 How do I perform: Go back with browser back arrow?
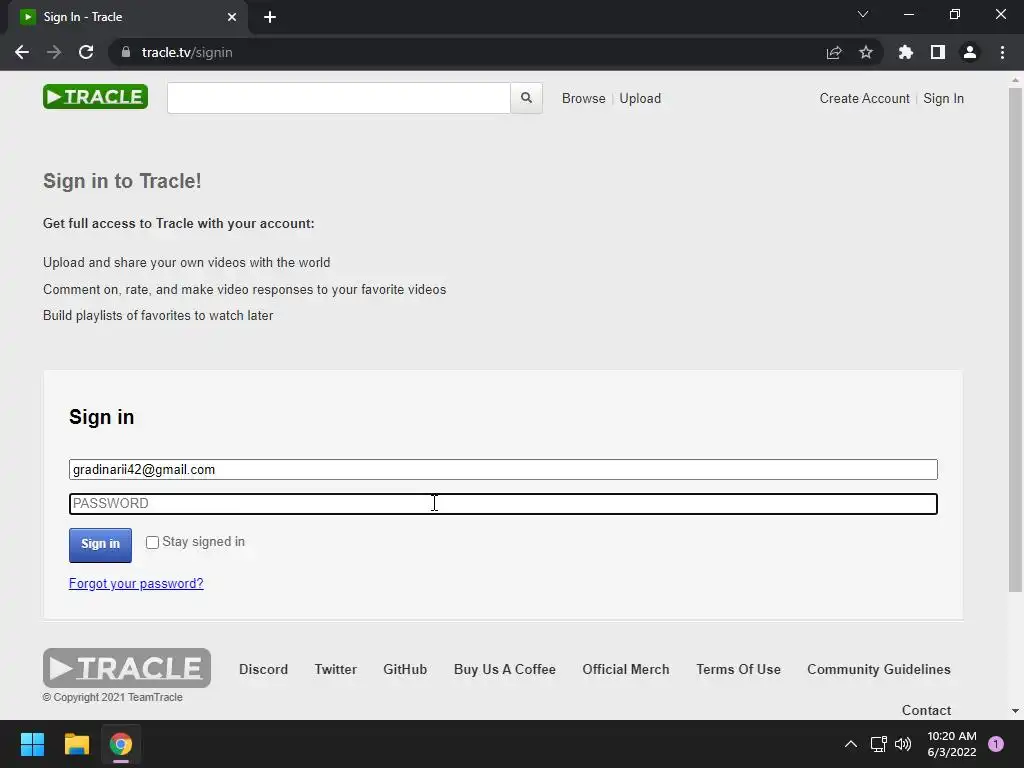[x=22, y=52]
